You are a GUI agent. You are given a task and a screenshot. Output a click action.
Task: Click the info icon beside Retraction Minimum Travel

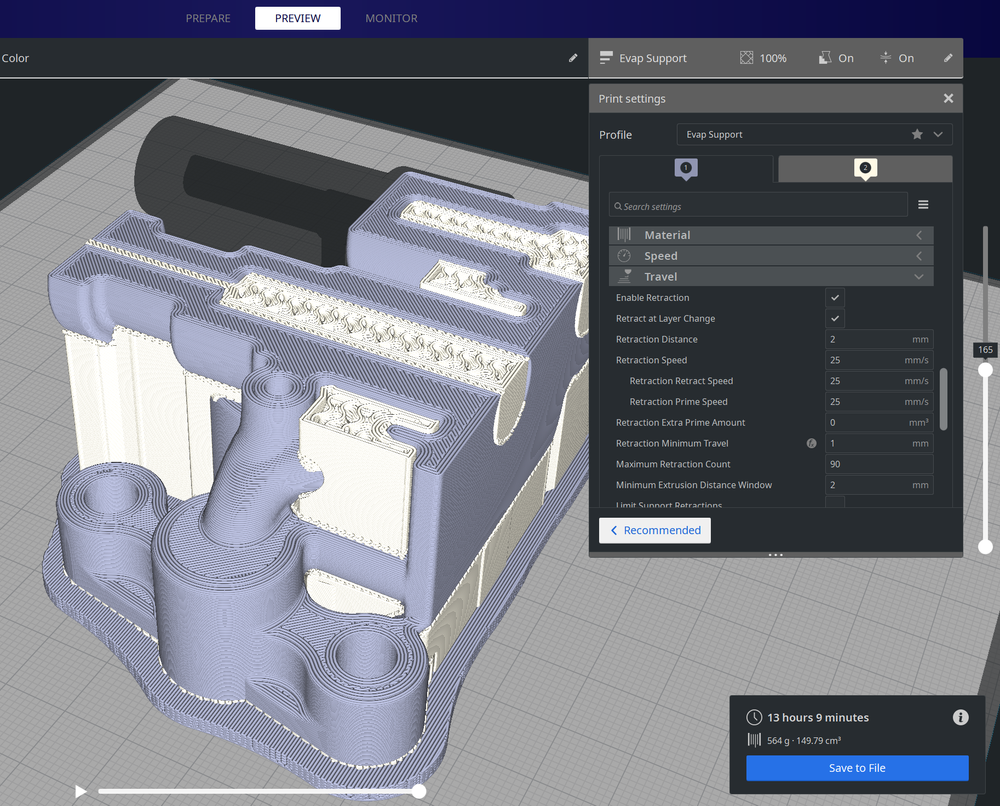[811, 443]
